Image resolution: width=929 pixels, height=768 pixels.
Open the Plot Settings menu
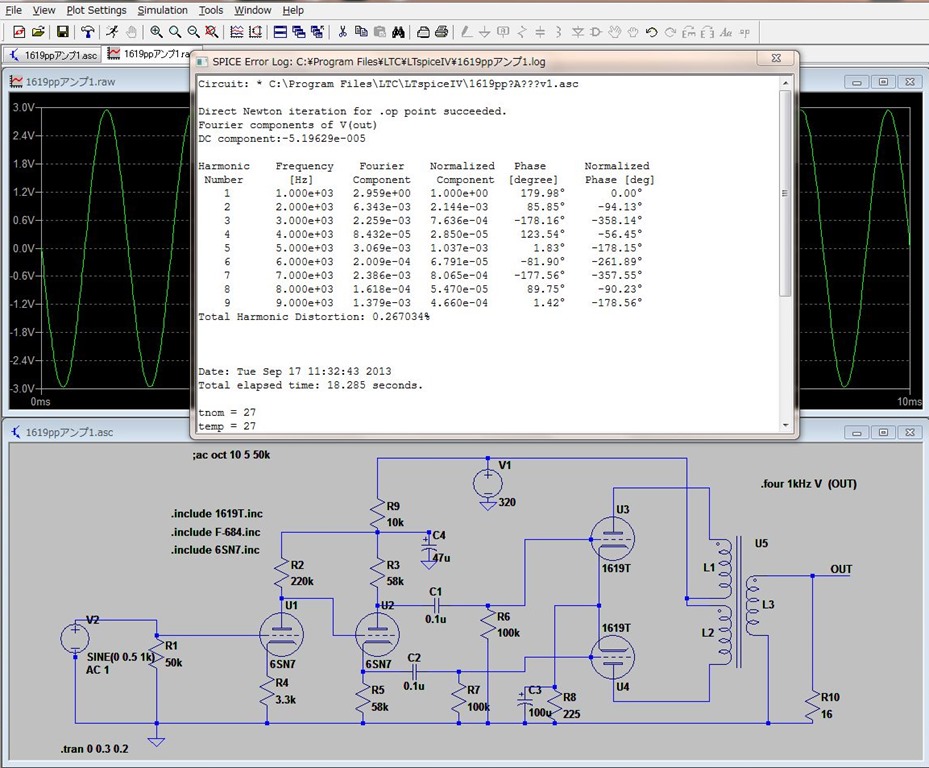tap(96, 10)
